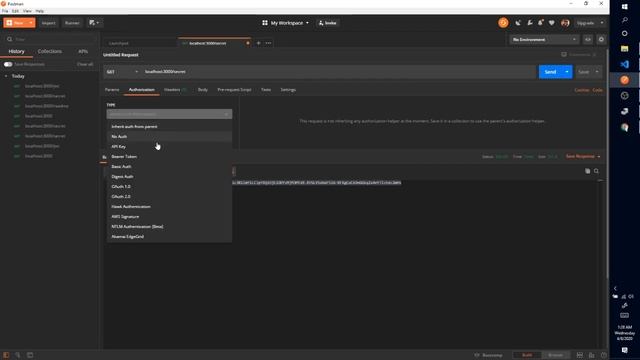This screenshot has height=360, width=640.
Task: Click Clear all in history
Action: [x=85, y=64]
